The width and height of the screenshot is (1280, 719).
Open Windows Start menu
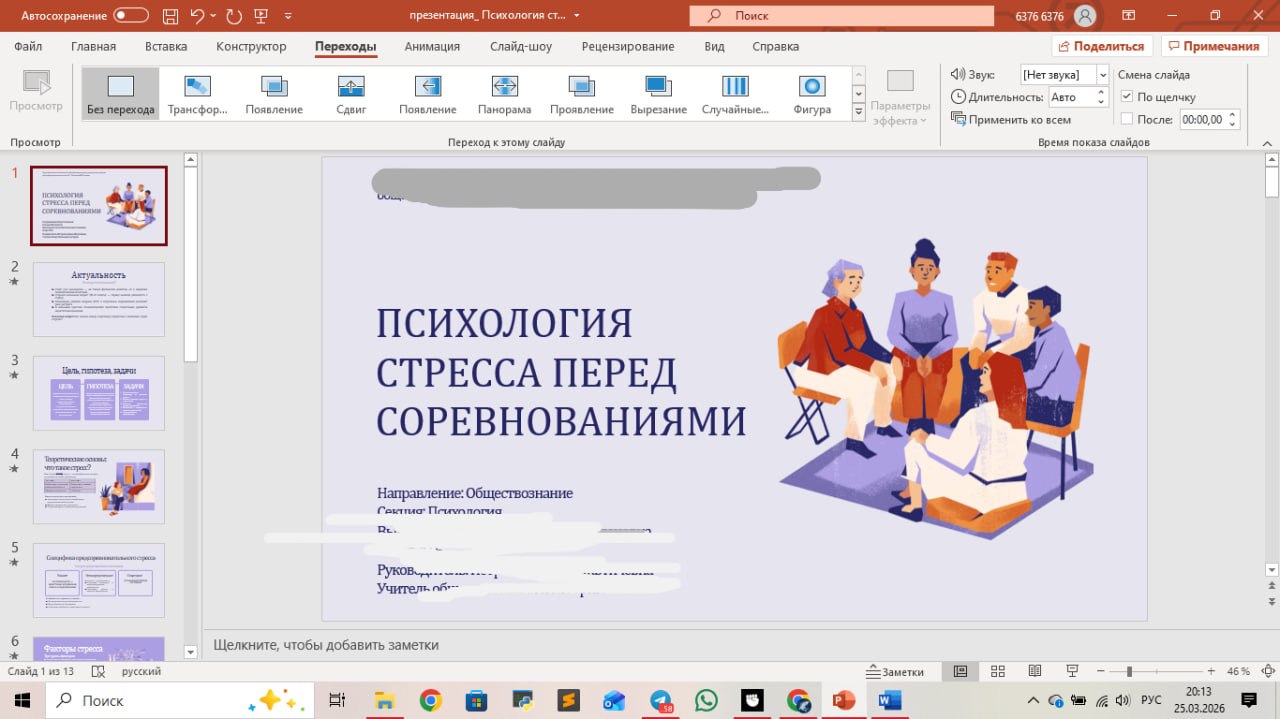point(22,701)
